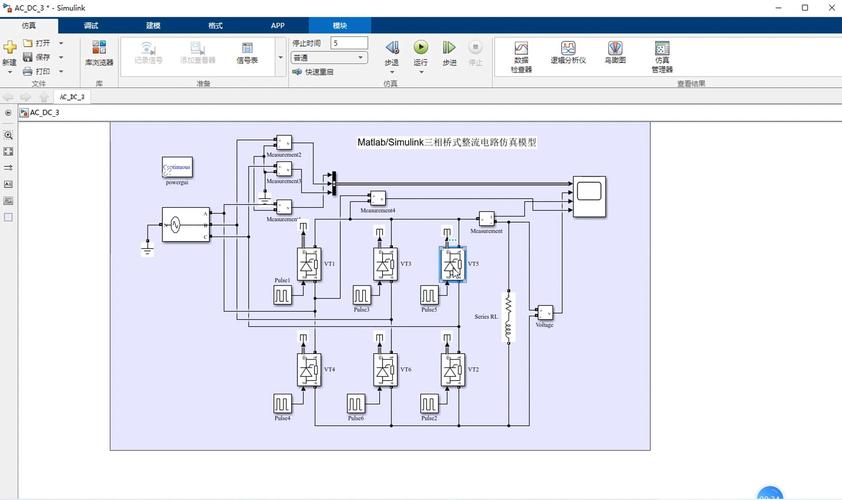Select the Scope block on the right

coord(589,197)
